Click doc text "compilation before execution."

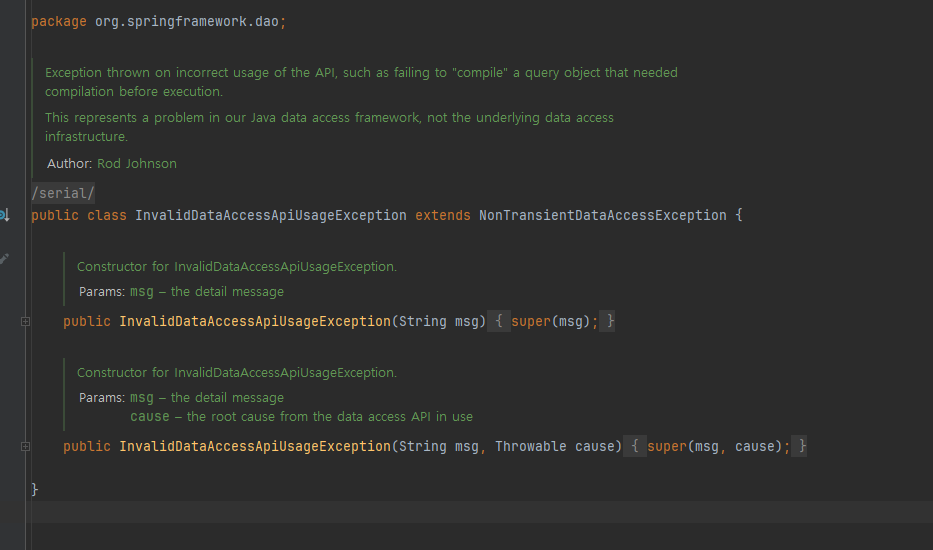coord(134,92)
